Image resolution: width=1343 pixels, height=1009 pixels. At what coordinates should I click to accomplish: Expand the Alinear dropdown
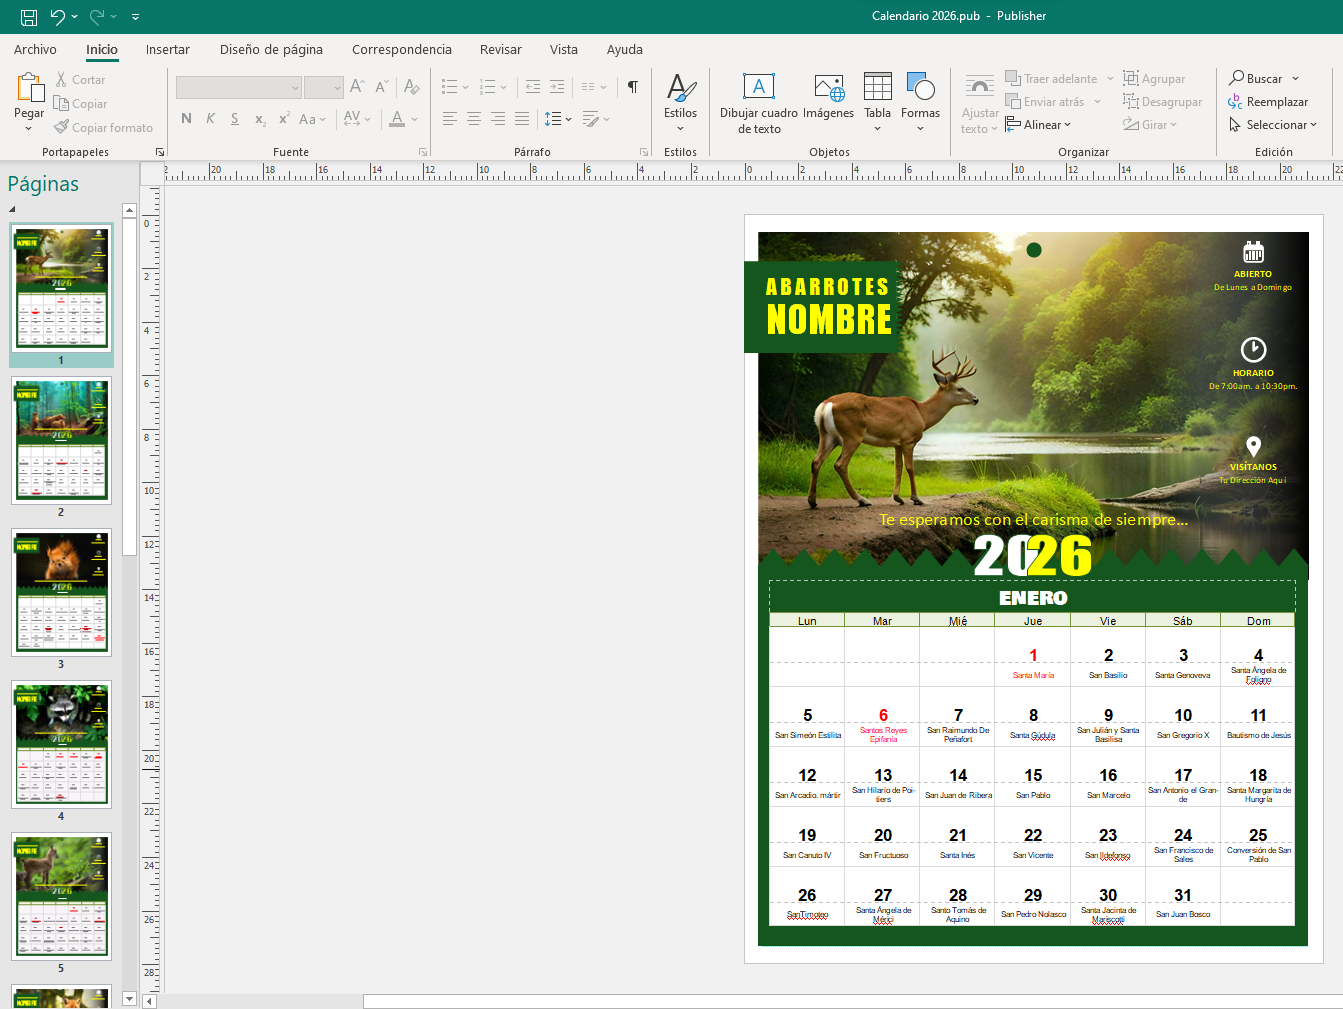(1038, 125)
